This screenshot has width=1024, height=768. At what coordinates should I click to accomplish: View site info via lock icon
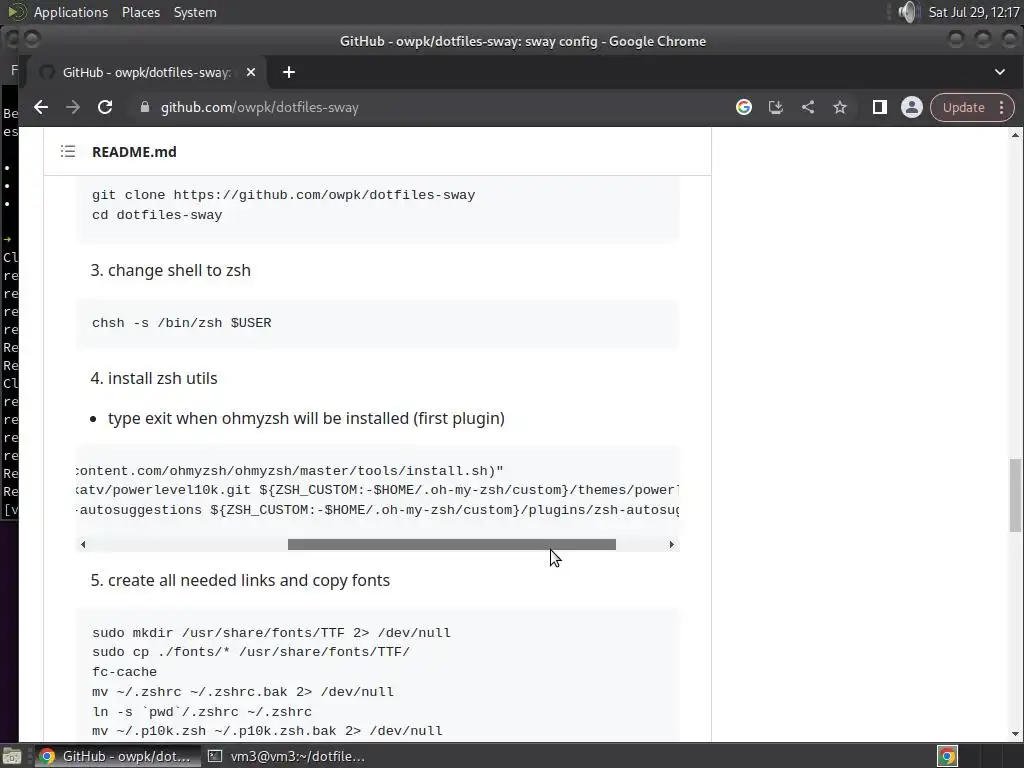click(x=145, y=107)
